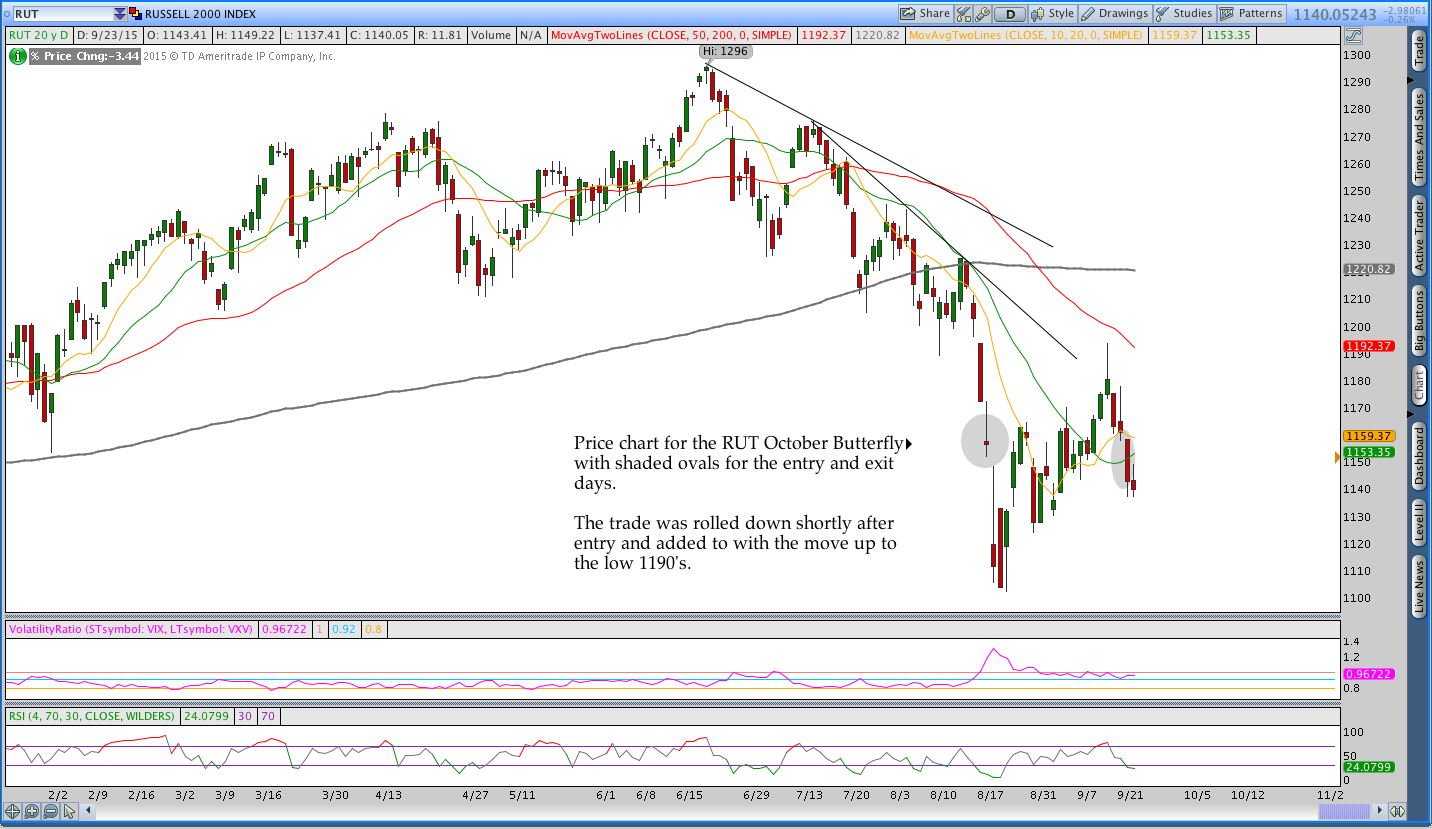Screen dimensions: 1432x829
Task: Click the L: 1137.41 low value
Action: click(313, 35)
